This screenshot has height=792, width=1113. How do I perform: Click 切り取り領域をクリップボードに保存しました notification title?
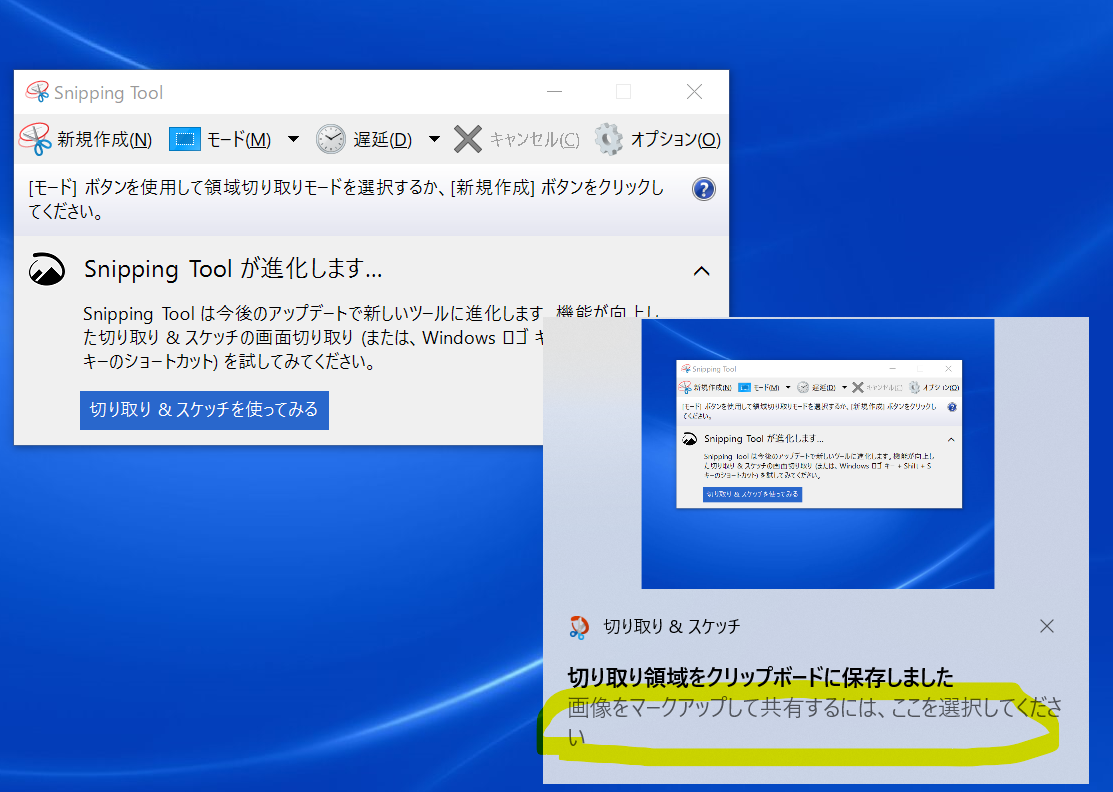(x=760, y=677)
